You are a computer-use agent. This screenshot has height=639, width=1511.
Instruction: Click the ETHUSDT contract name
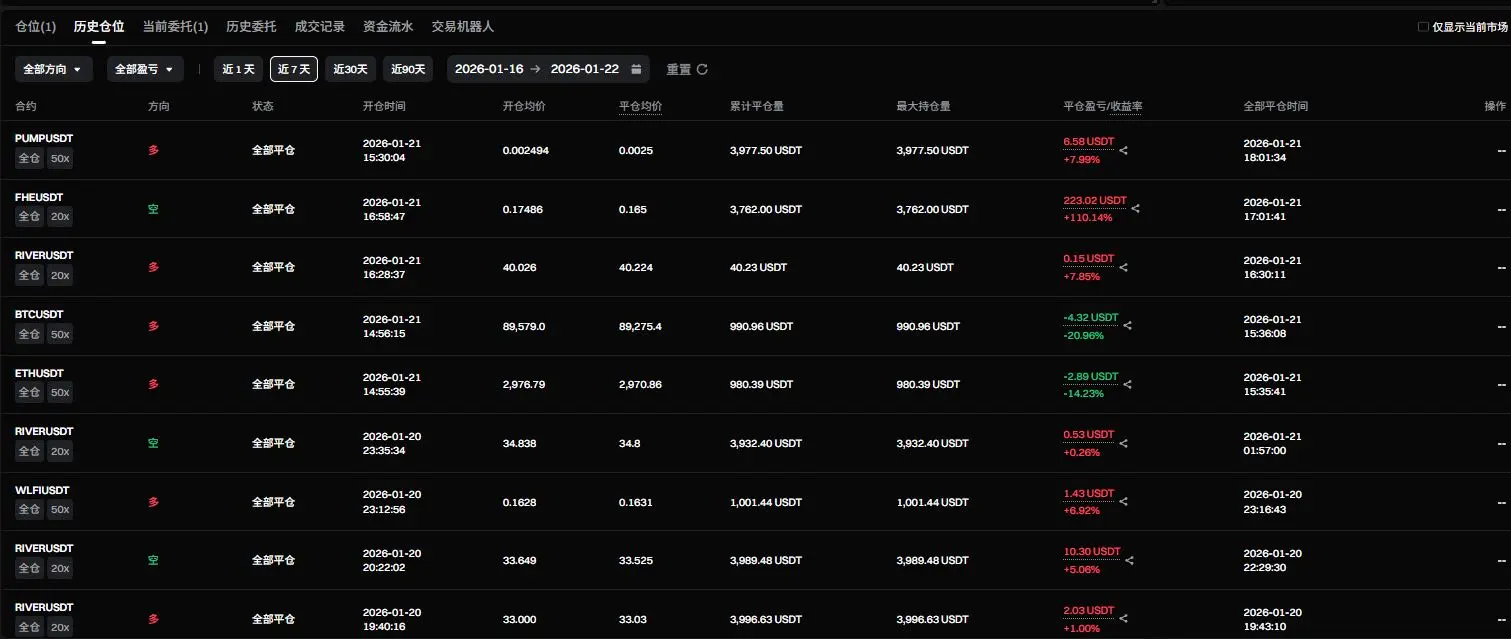[x=39, y=373]
